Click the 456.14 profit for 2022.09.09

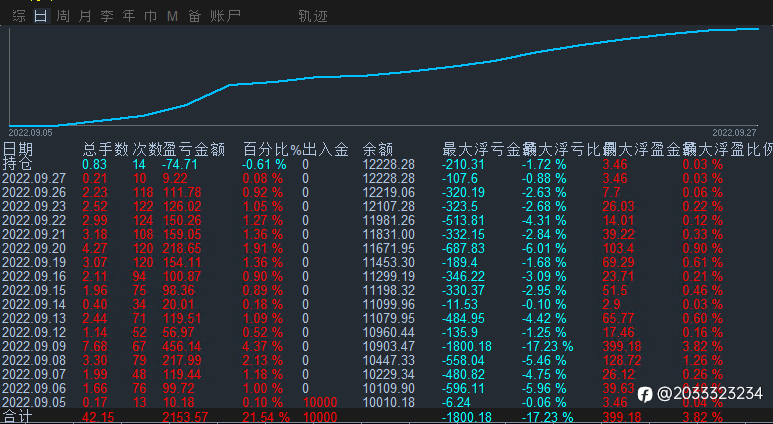(x=182, y=346)
